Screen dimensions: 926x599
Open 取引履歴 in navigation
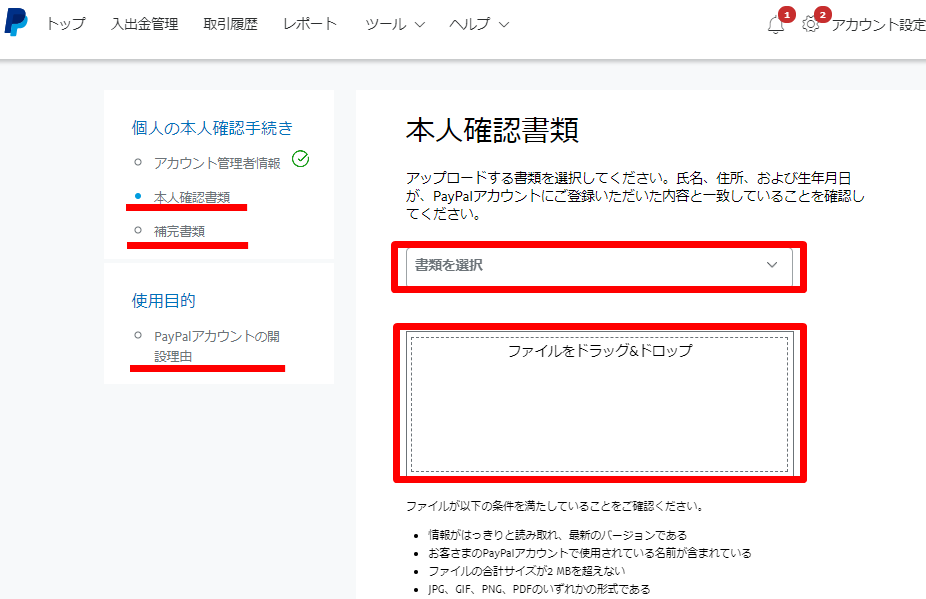230,24
